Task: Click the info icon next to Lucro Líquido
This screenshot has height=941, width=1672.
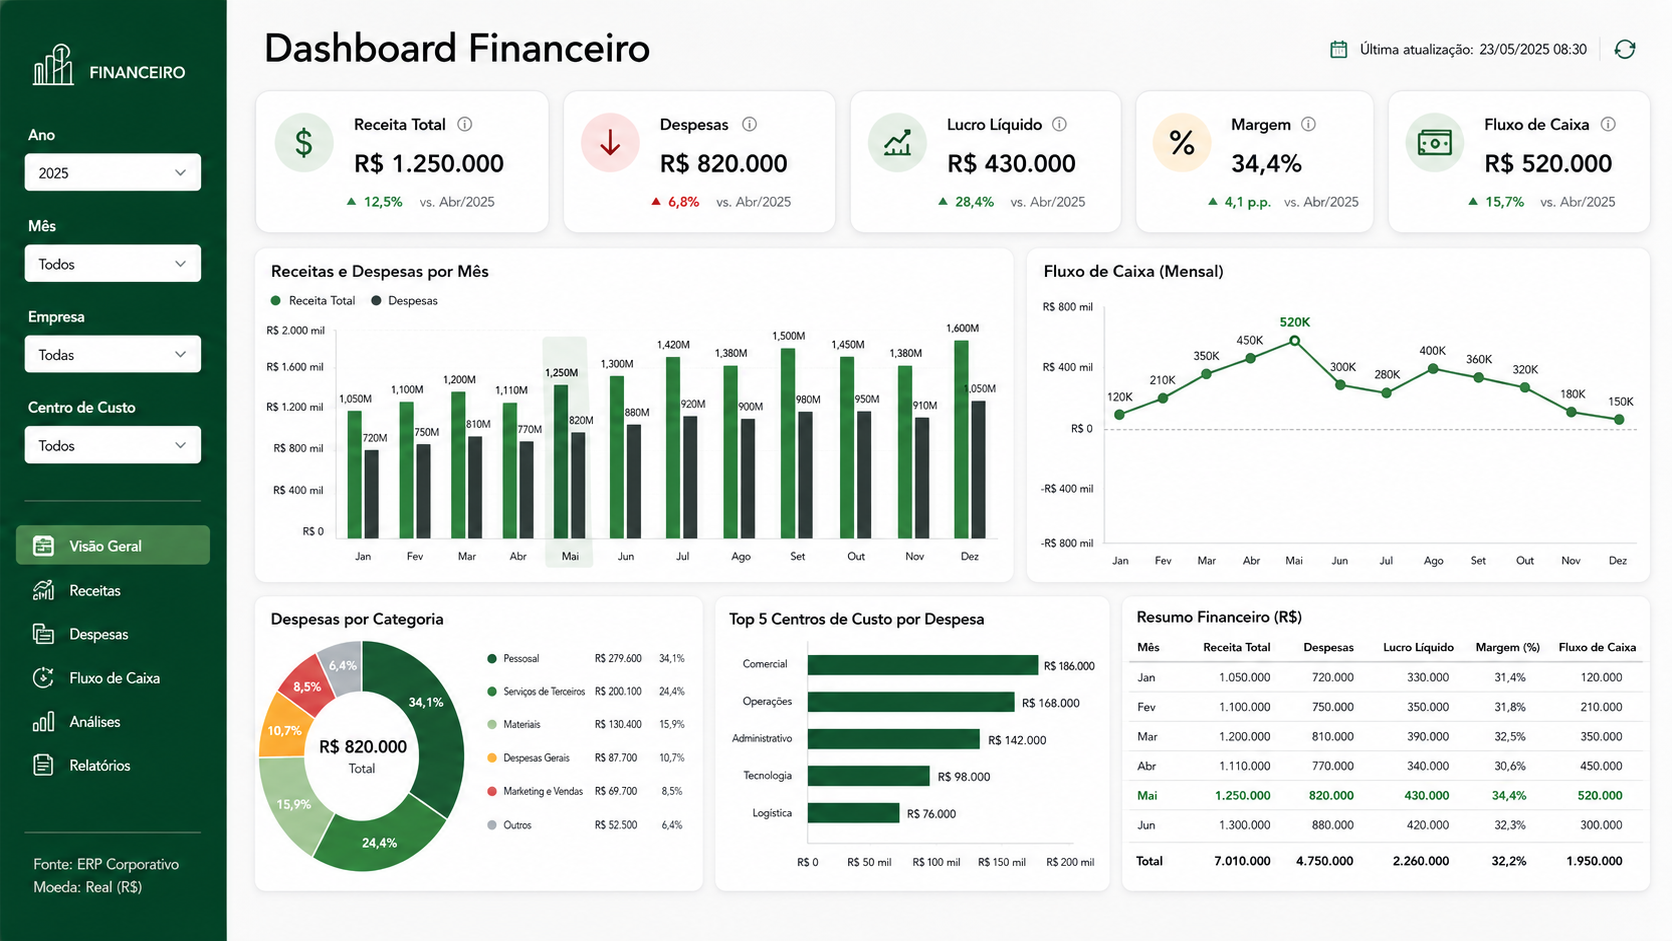Action: (x=1059, y=124)
